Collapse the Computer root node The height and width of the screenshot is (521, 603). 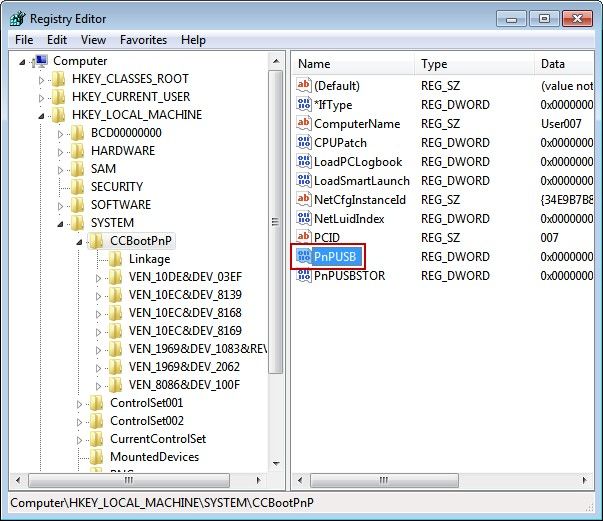[22, 62]
